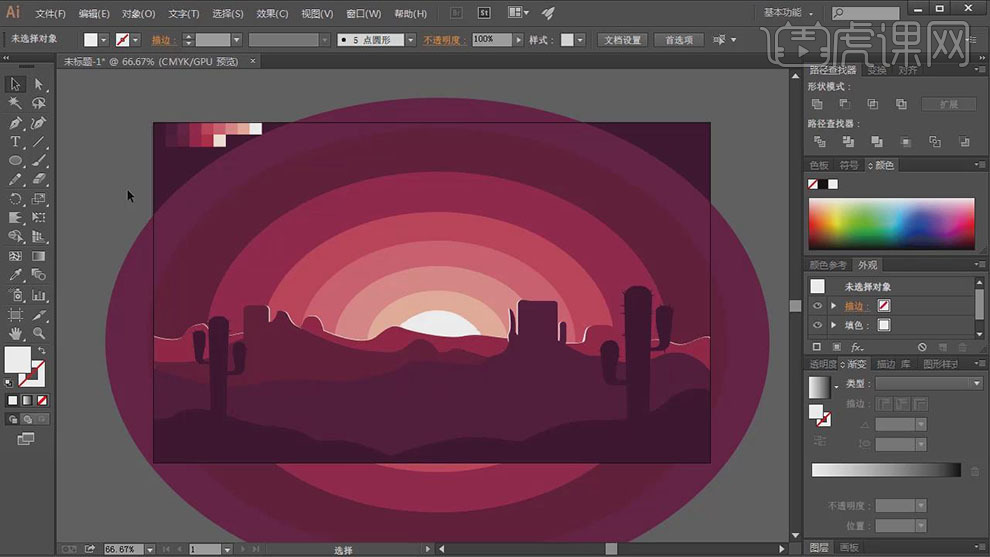Image resolution: width=990 pixels, height=557 pixels.
Task: Select the Type tool
Action: tap(15, 142)
